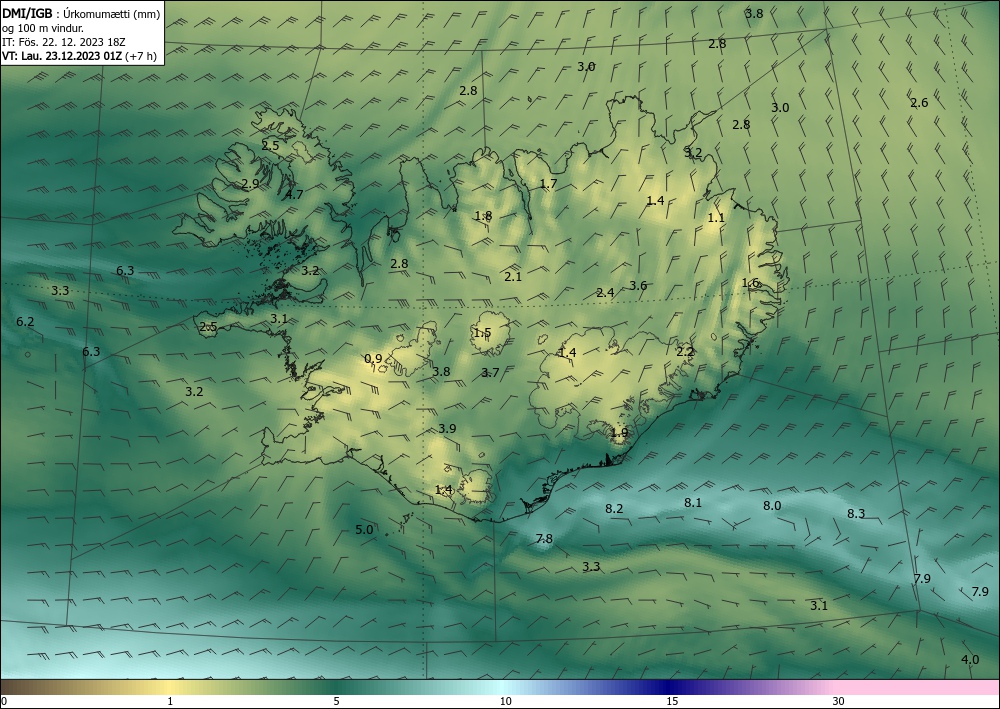The image size is (1000, 709).
Task: Click the 2.6 value label
Action: [919, 103]
